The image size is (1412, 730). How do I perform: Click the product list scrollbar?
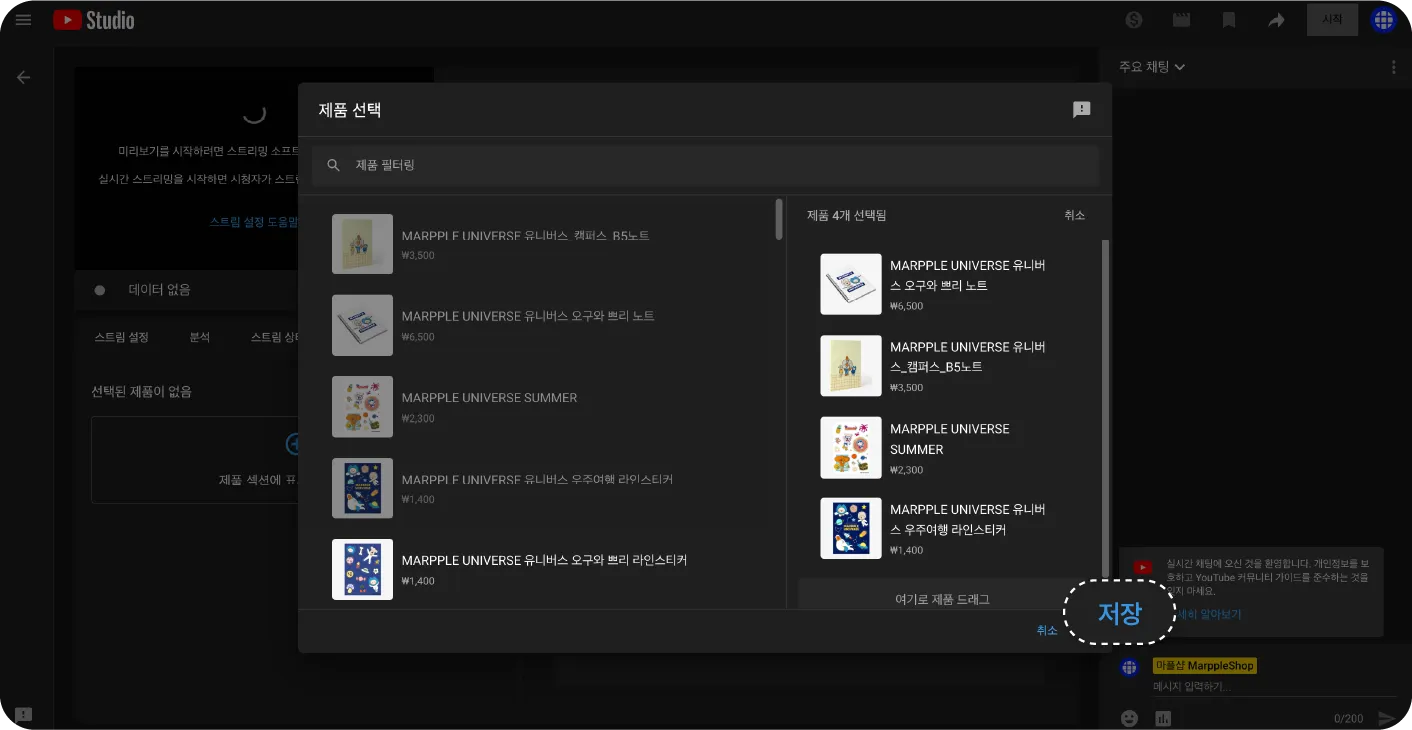click(x=779, y=219)
